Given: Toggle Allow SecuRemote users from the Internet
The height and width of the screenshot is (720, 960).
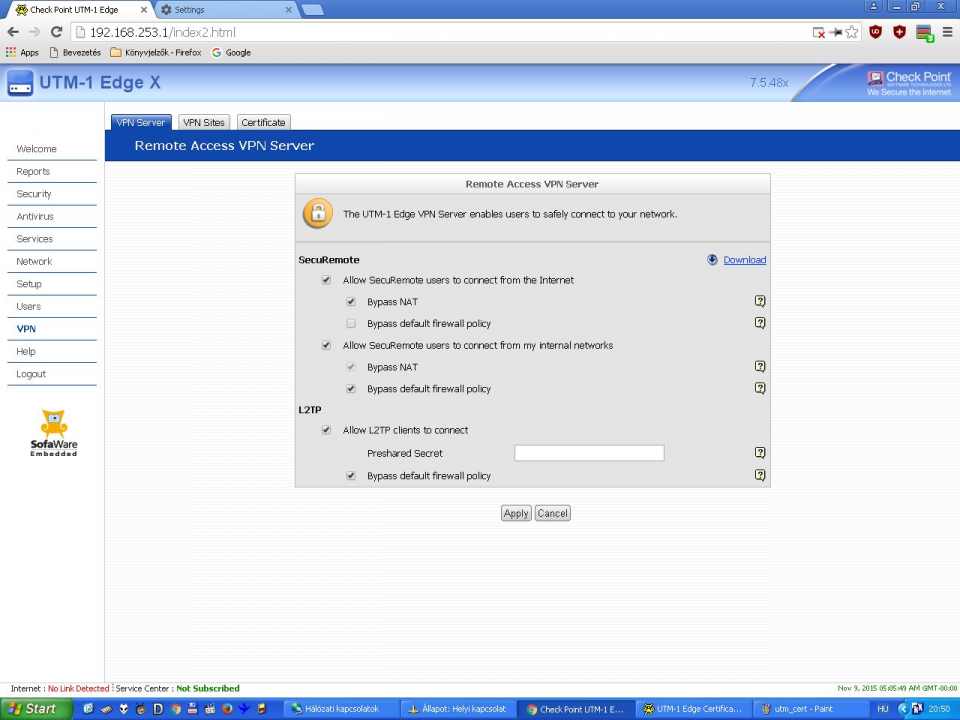Looking at the screenshot, I should point(326,280).
